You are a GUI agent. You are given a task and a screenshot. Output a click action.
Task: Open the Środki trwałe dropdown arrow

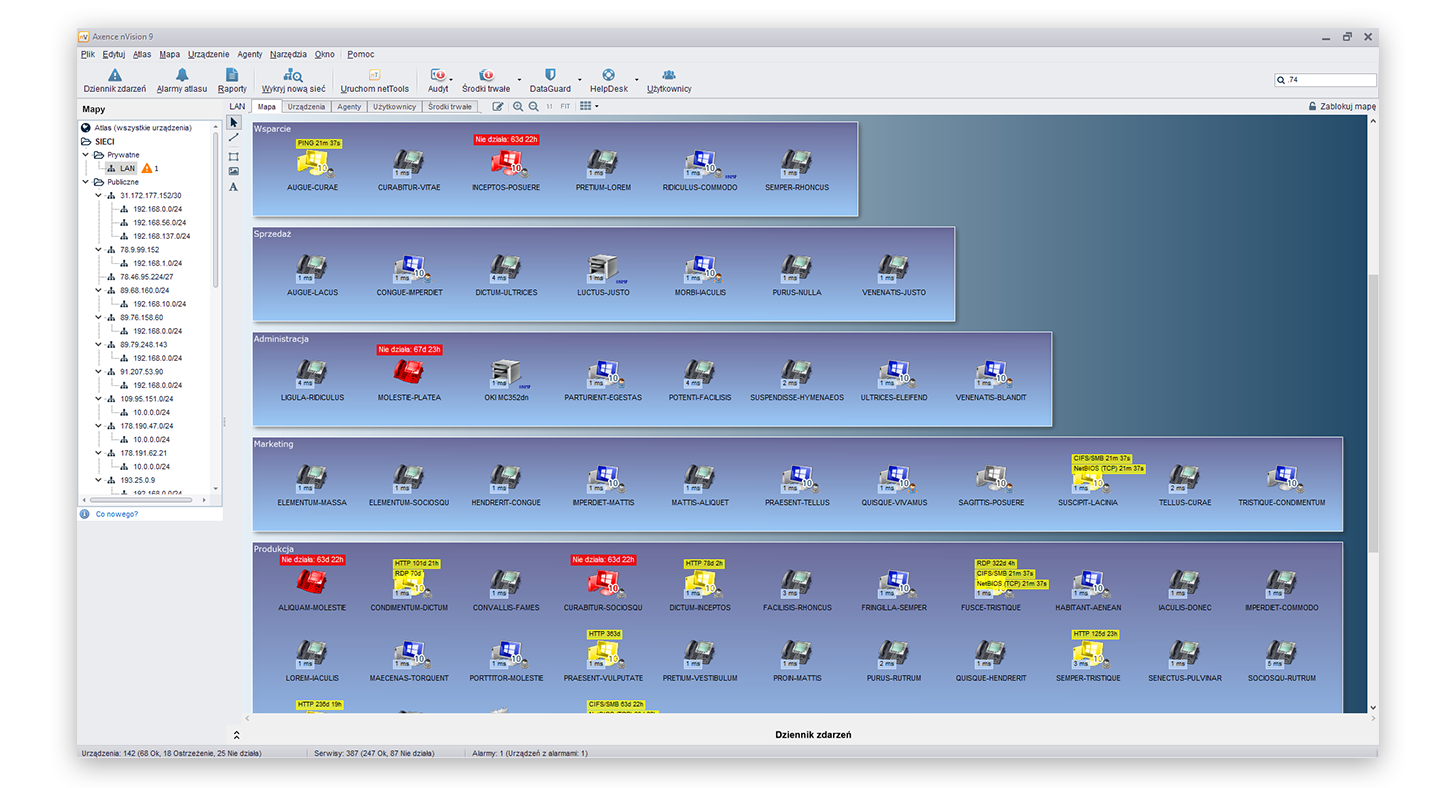[518, 79]
